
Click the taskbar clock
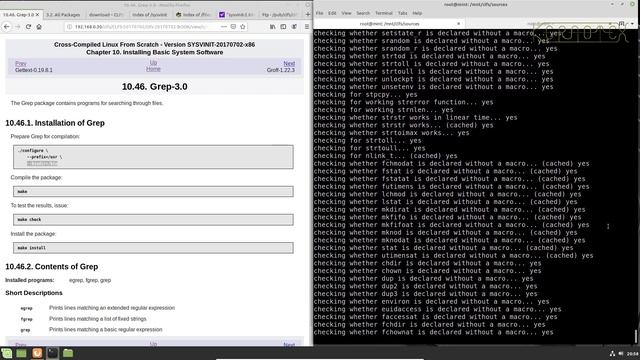[633, 353]
